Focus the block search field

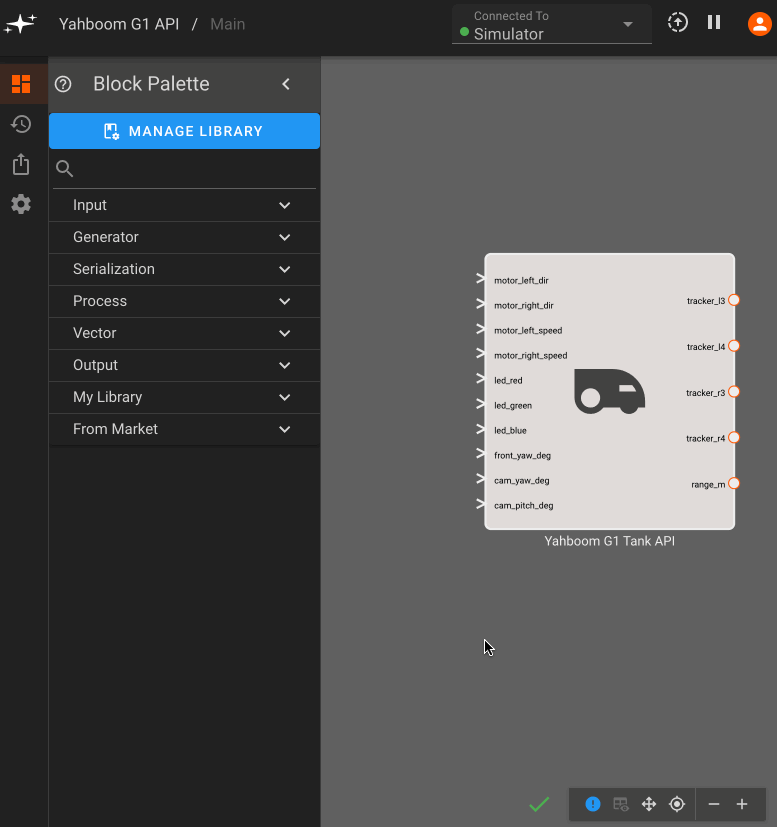click(x=184, y=169)
